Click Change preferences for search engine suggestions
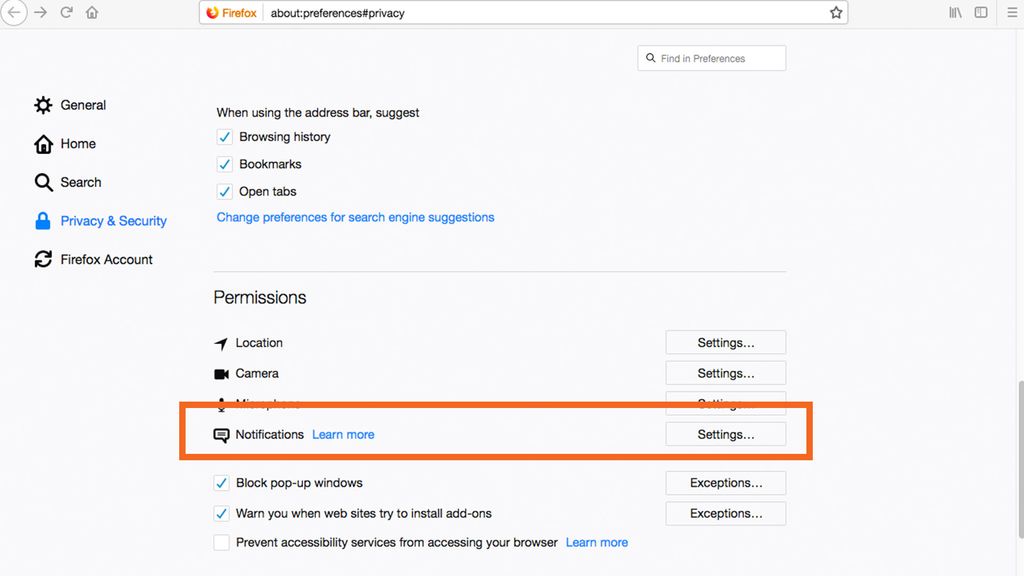Image resolution: width=1024 pixels, height=576 pixels. tap(355, 216)
